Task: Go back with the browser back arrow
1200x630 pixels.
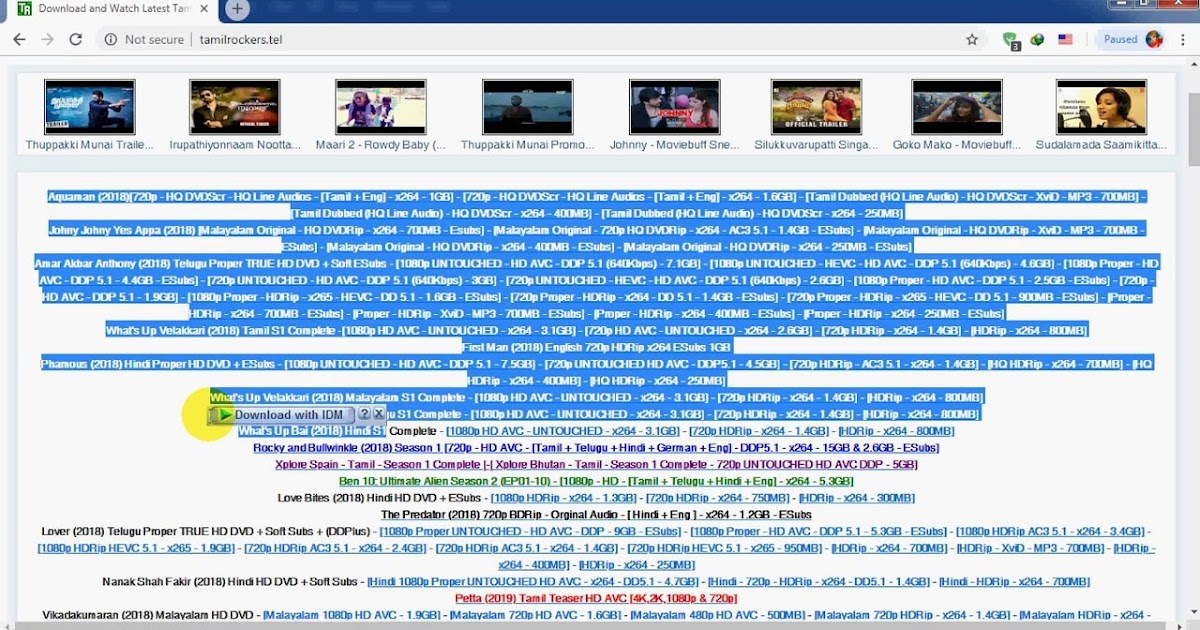Action: click(x=19, y=39)
